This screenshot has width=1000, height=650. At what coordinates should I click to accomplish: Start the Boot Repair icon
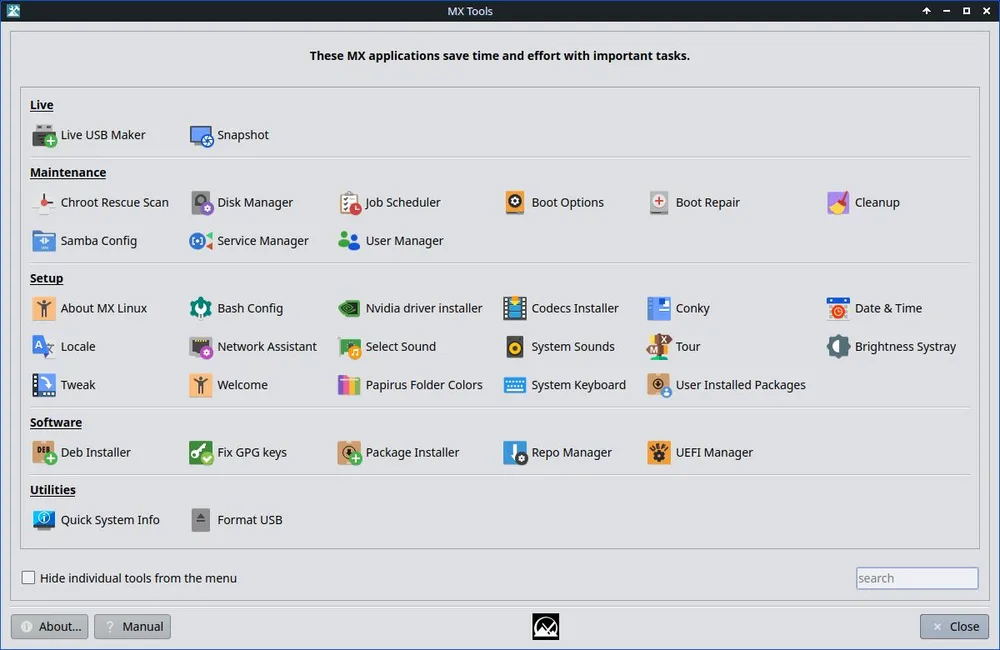point(659,203)
